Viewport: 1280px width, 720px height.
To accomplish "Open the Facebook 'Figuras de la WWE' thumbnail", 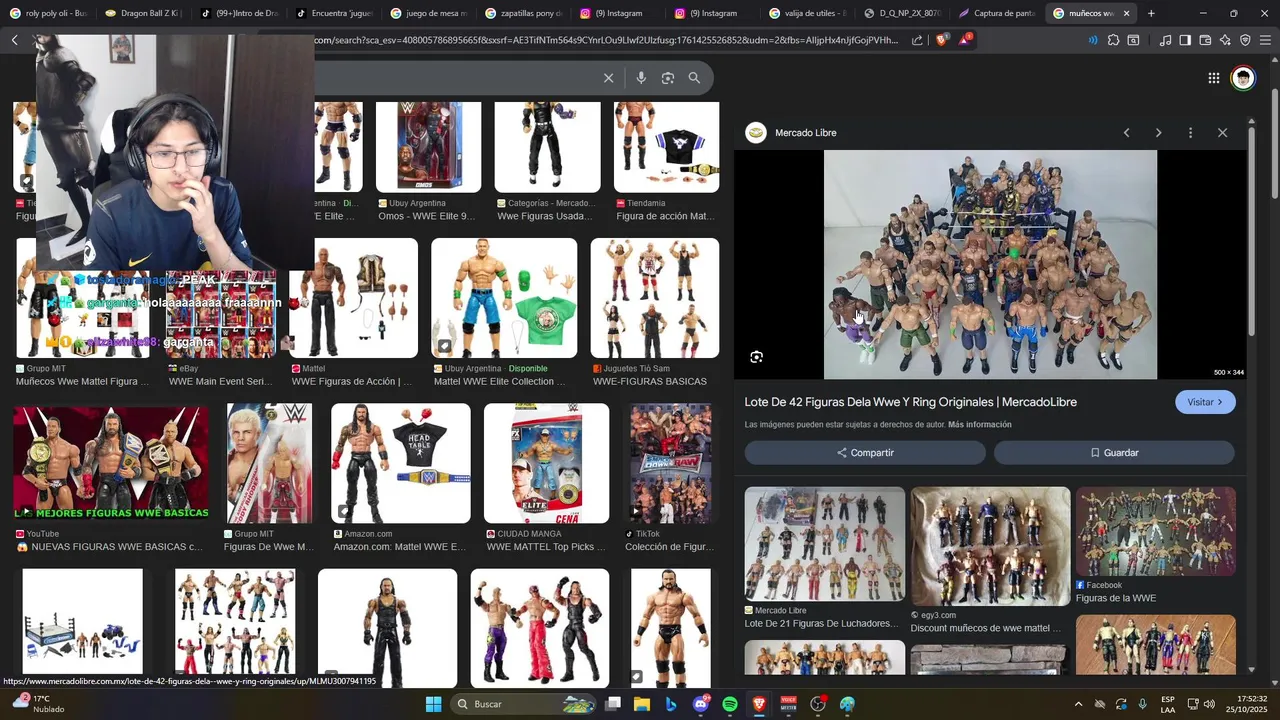I will pyautogui.click(x=1156, y=531).
